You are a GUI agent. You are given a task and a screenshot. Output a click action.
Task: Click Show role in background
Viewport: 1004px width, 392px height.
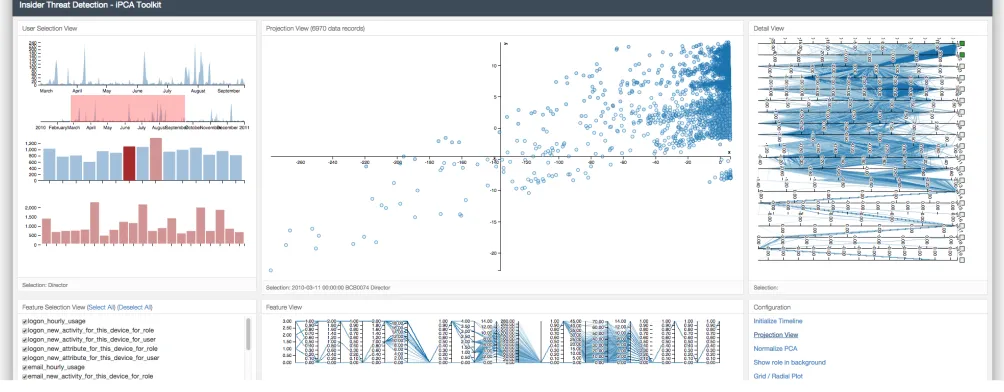789,363
